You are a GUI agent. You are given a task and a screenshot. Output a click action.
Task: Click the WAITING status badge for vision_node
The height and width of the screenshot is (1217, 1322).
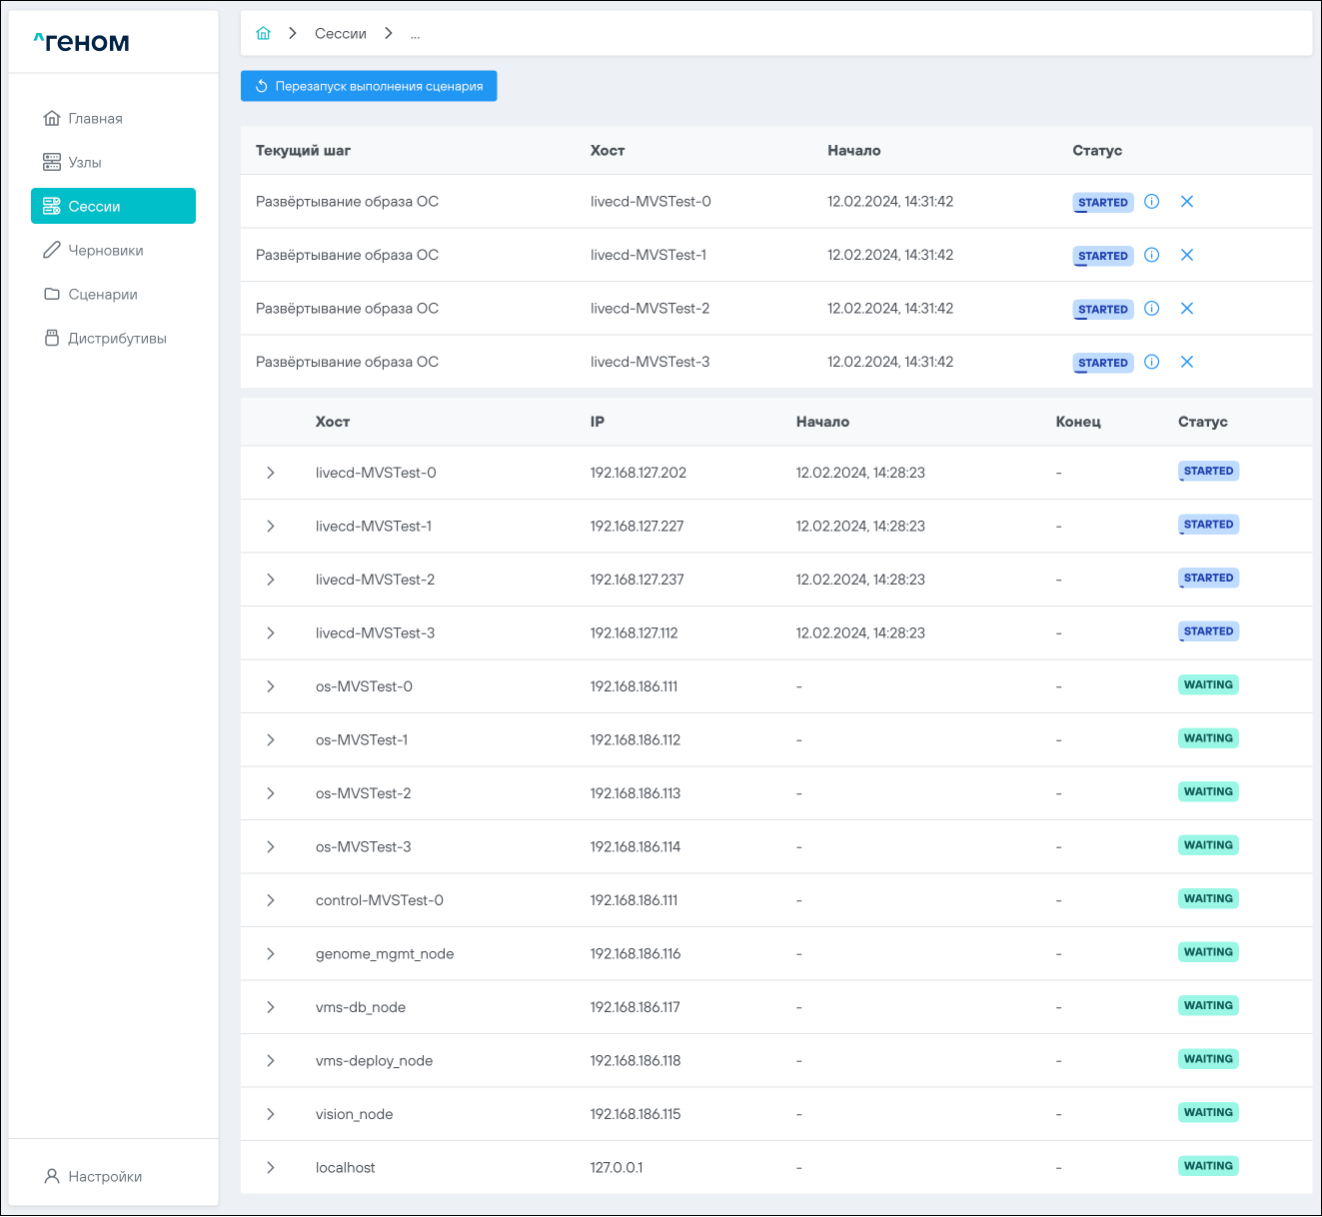1208,1113
